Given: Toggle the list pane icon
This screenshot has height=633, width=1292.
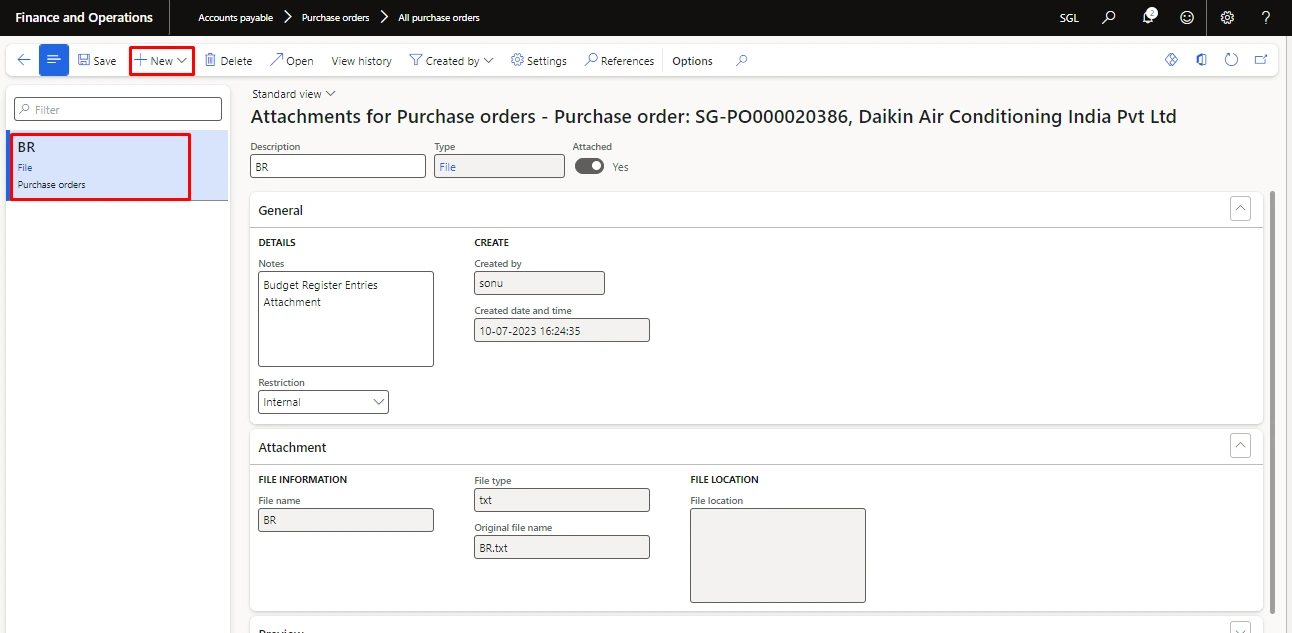Looking at the screenshot, I should click(54, 60).
